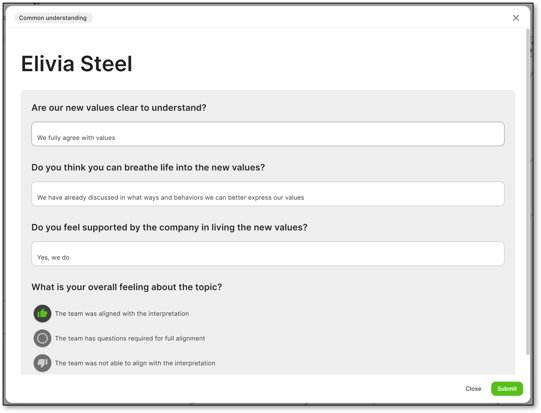Click the Common understanding tag

pos(53,18)
